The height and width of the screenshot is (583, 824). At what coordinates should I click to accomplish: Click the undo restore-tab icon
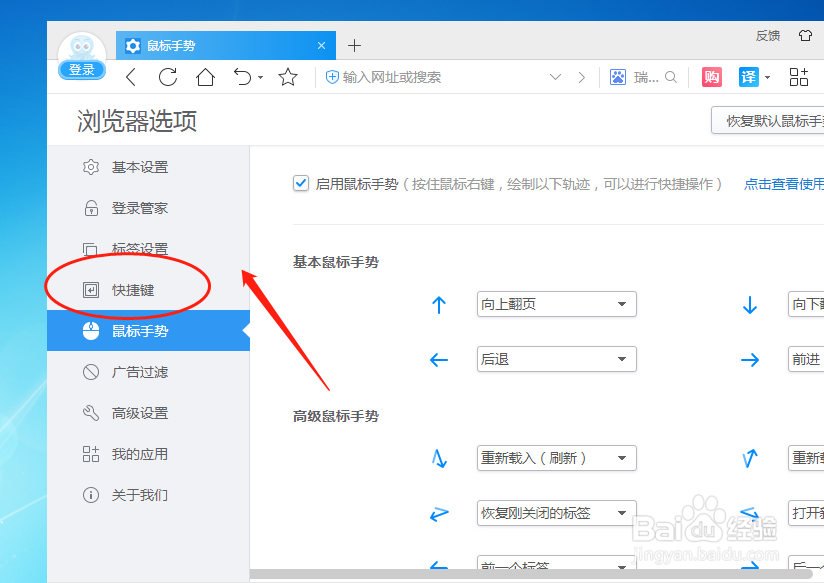[x=242, y=77]
